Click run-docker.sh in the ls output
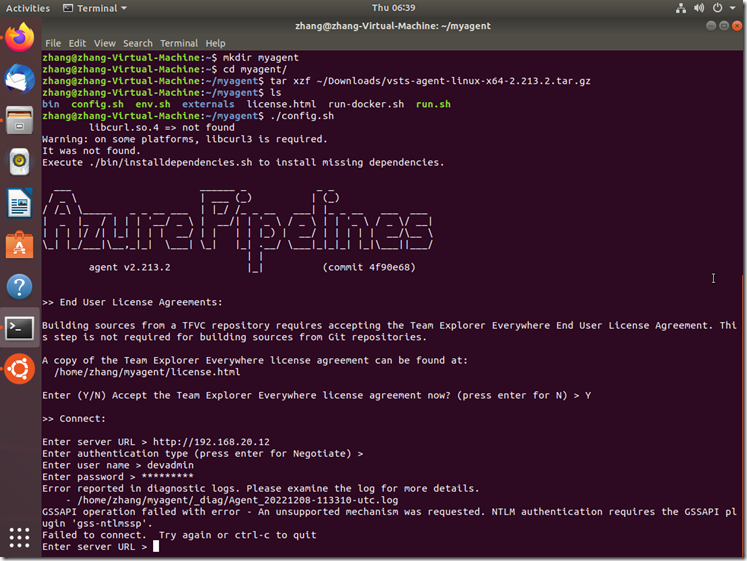The height and width of the screenshot is (561, 747). pyautogui.click(x=366, y=104)
